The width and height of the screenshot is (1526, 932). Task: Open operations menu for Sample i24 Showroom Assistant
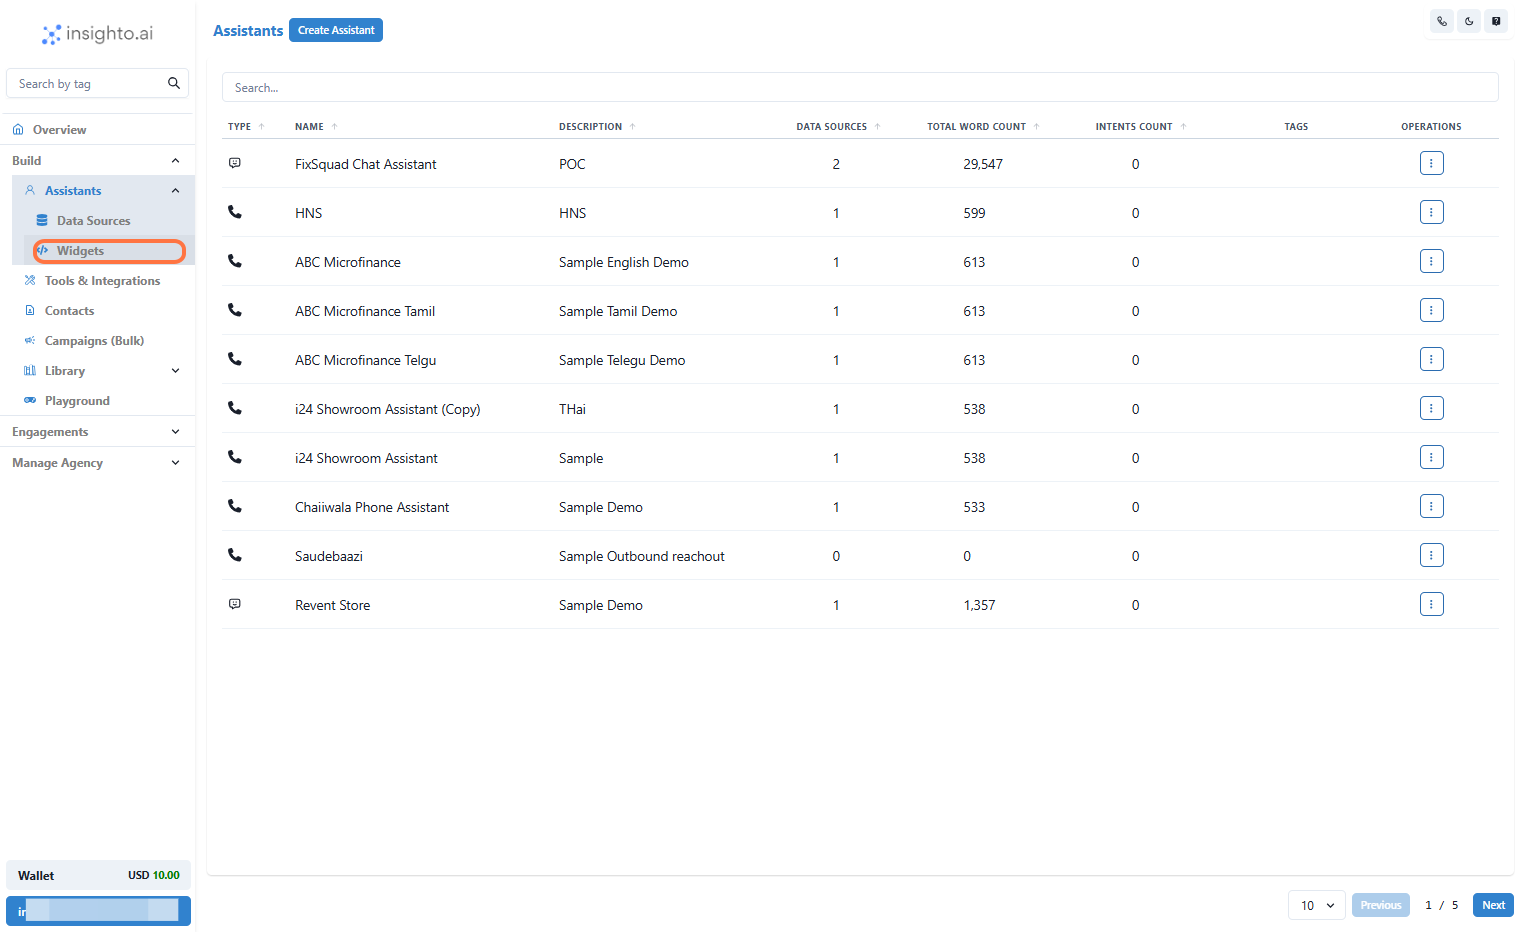click(1431, 457)
